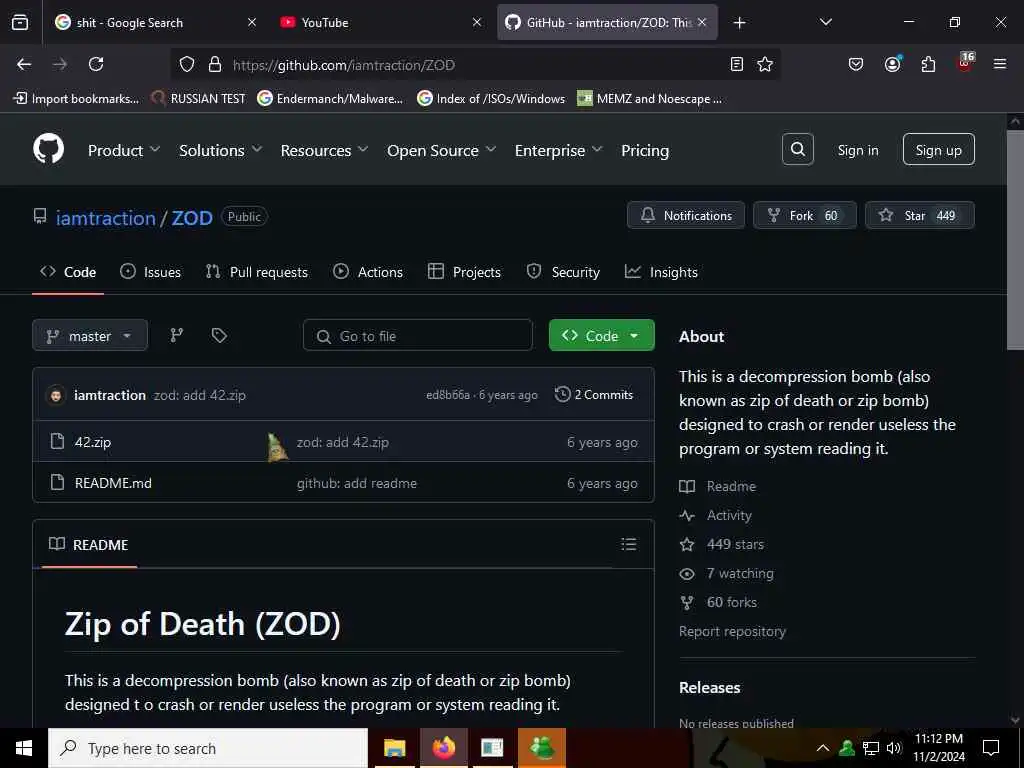This screenshot has width=1024, height=768.
Task: Focus the Go to file search field
Action: coord(418,335)
